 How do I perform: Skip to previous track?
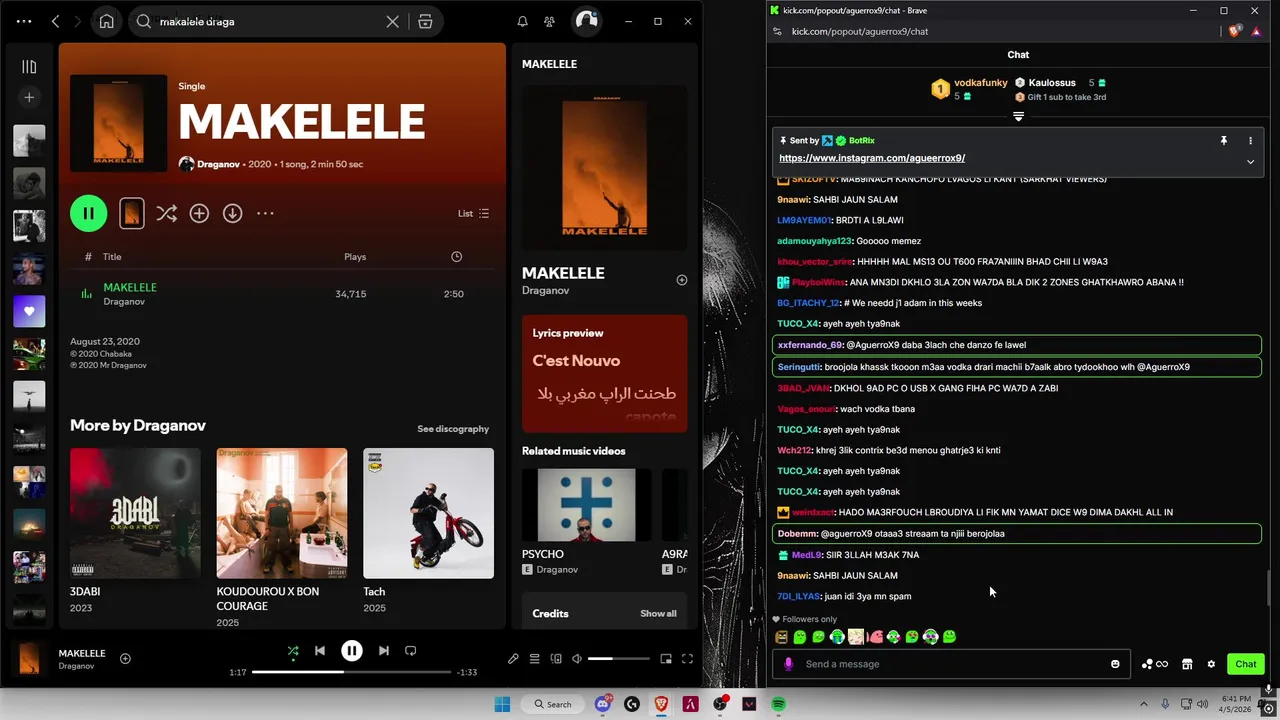320,651
